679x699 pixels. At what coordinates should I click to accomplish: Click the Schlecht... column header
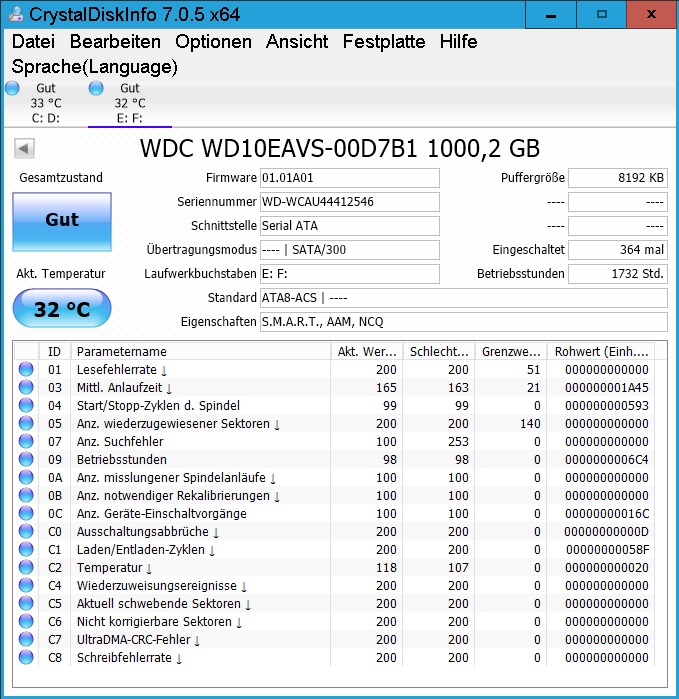(x=439, y=351)
